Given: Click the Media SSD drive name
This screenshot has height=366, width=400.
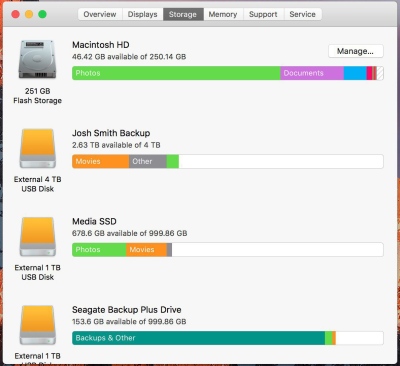Looking at the screenshot, I should pyautogui.click(x=94, y=221).
